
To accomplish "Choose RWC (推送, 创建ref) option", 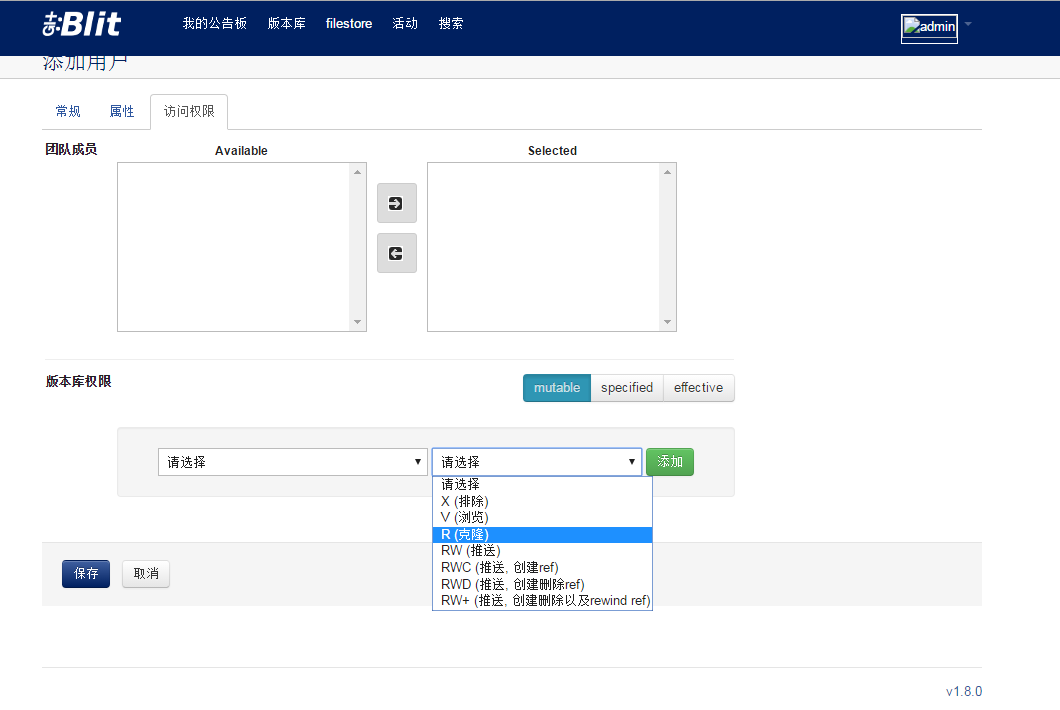I will point(542,567).
